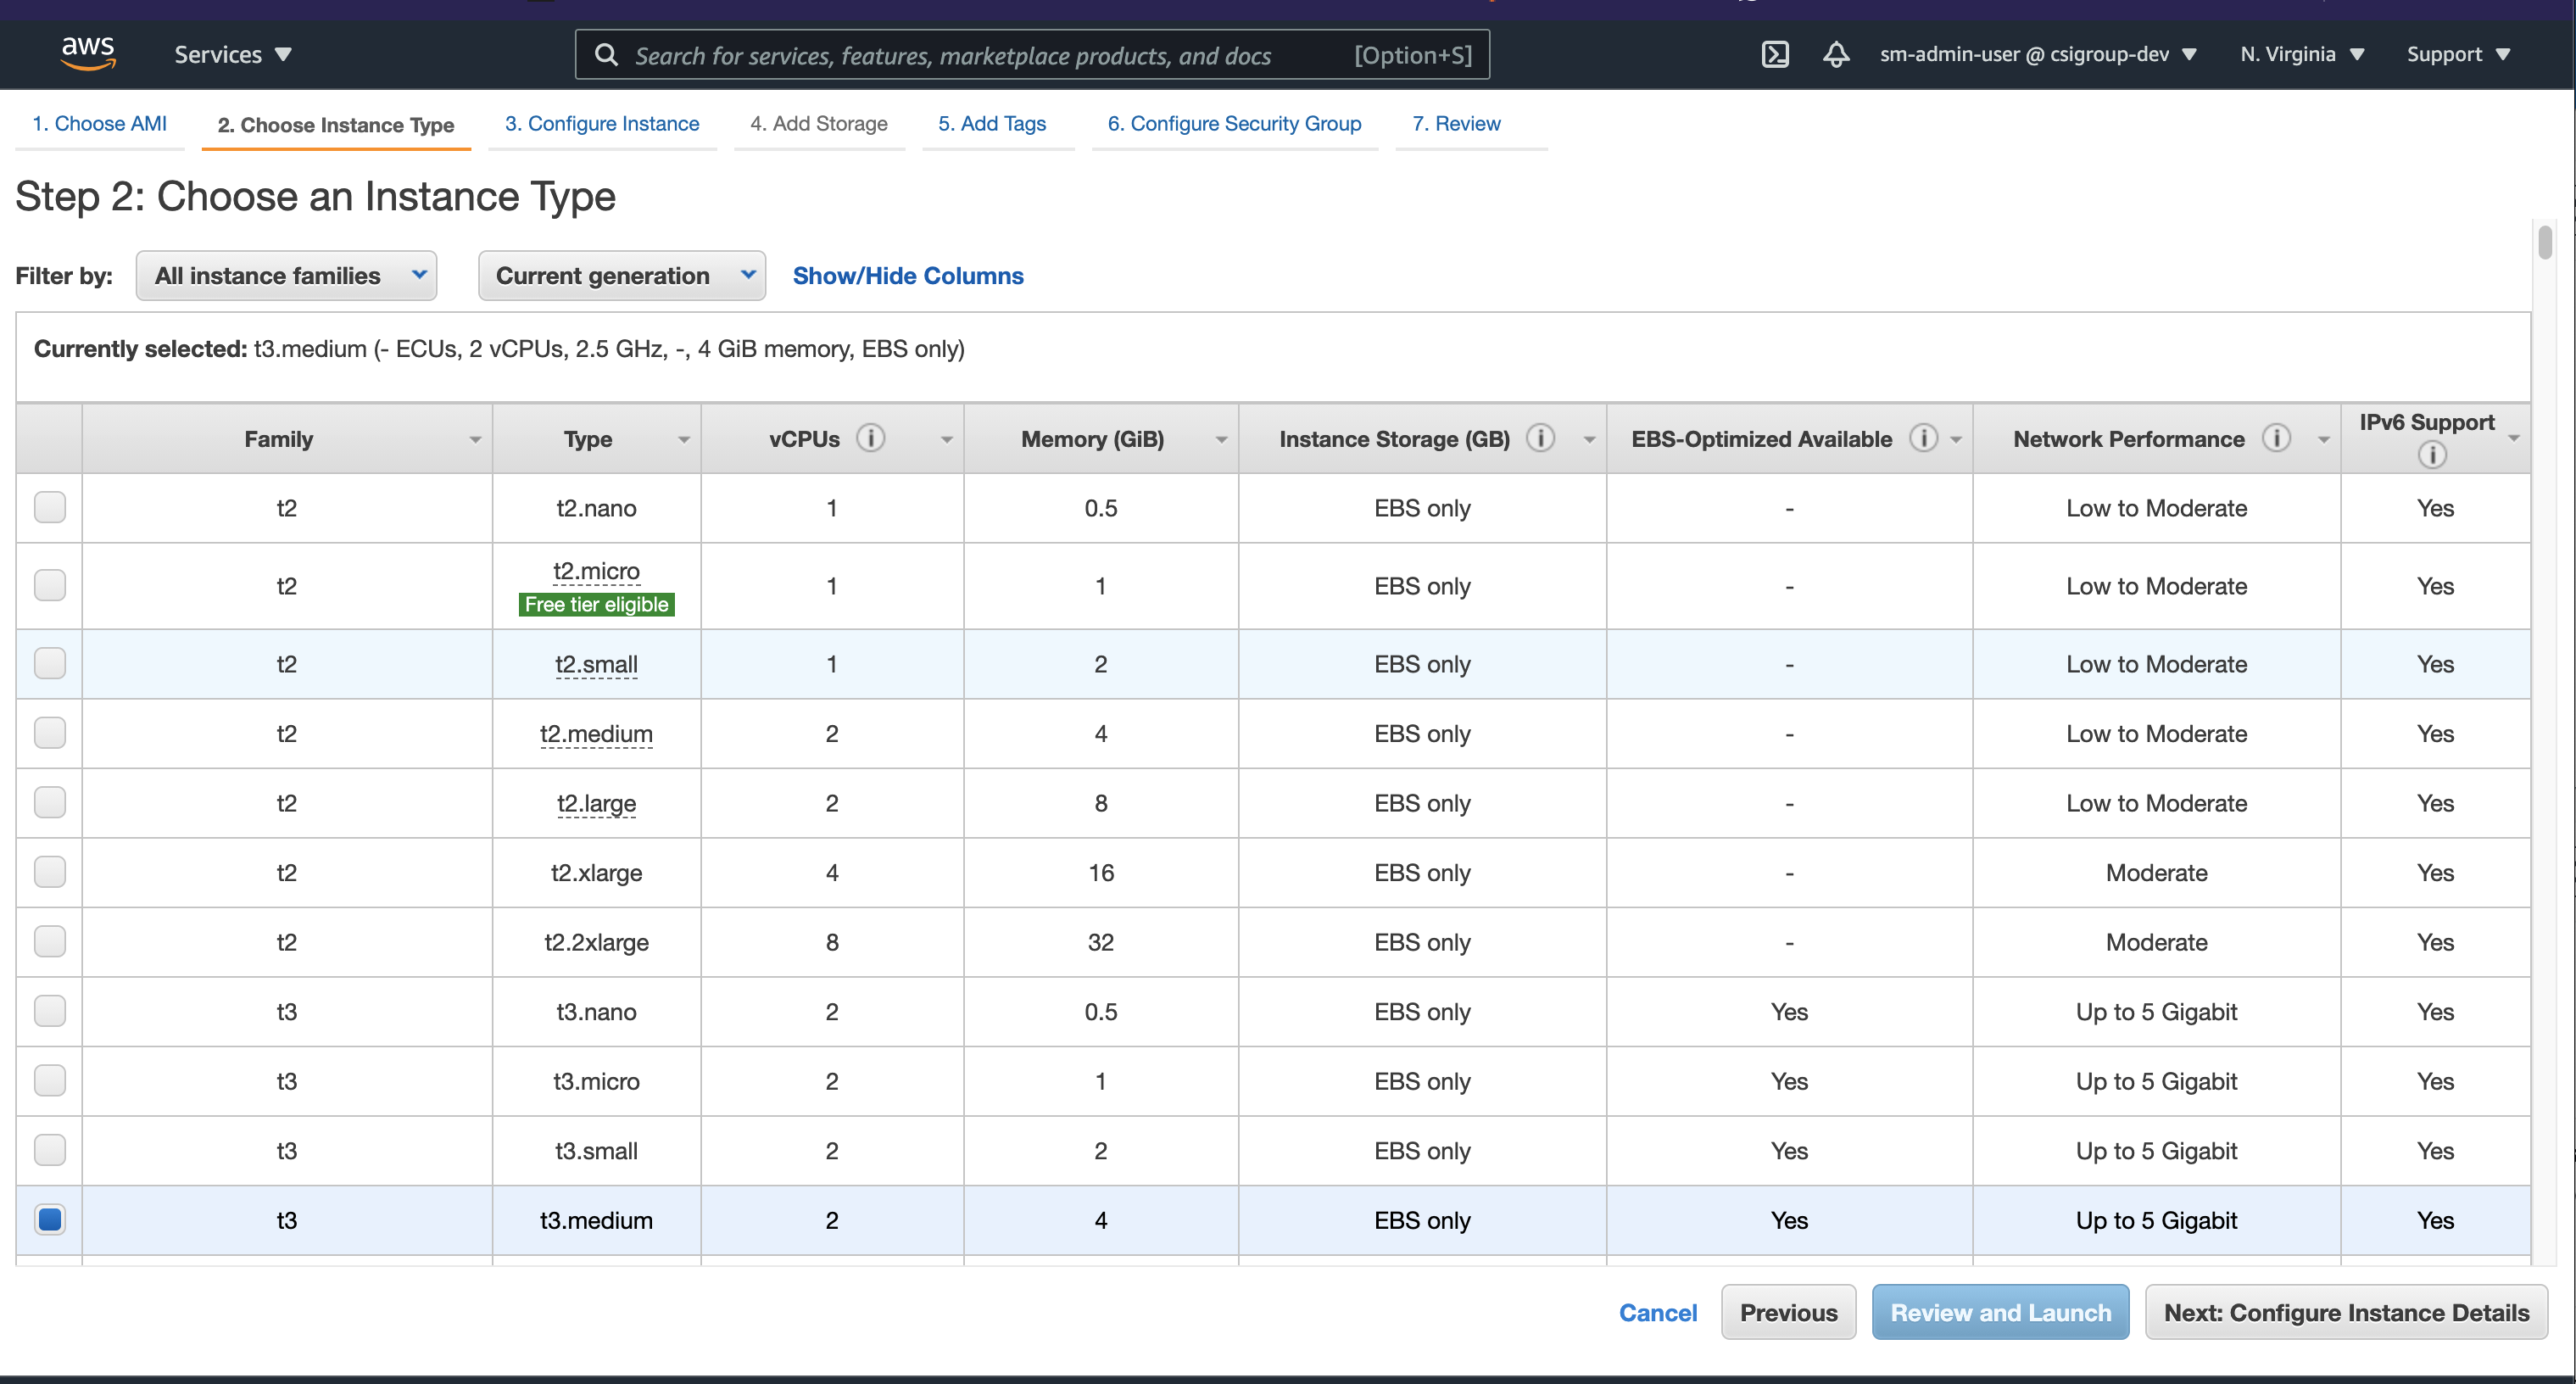Screen dimensions: 2576x1384
Task: Click the t2.medium type link
Action: point(596,734)
